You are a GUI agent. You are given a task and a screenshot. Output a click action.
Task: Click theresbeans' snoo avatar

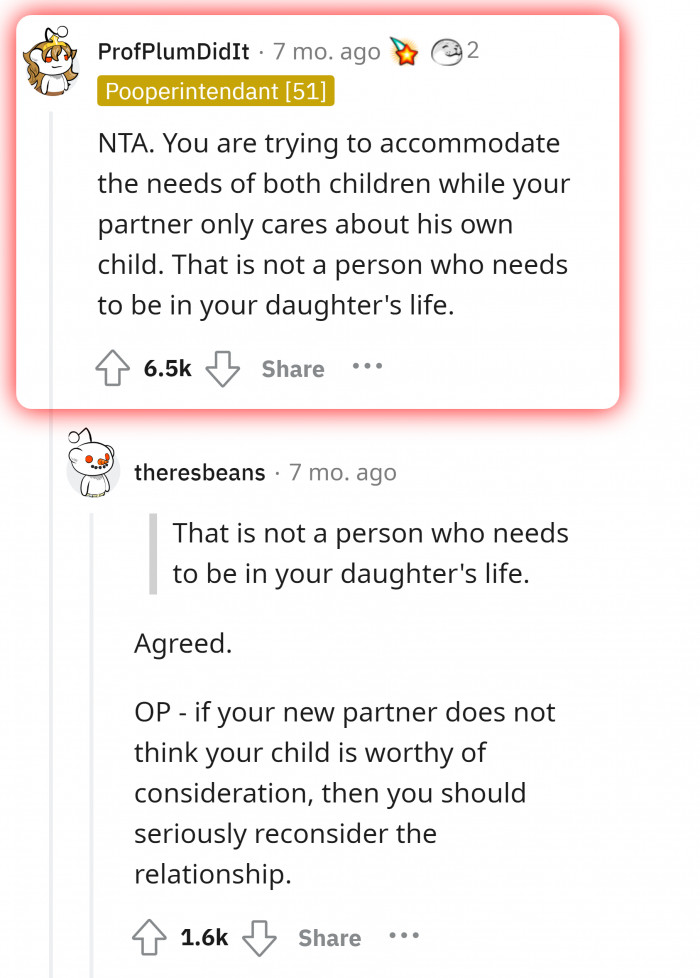[94, 471]
